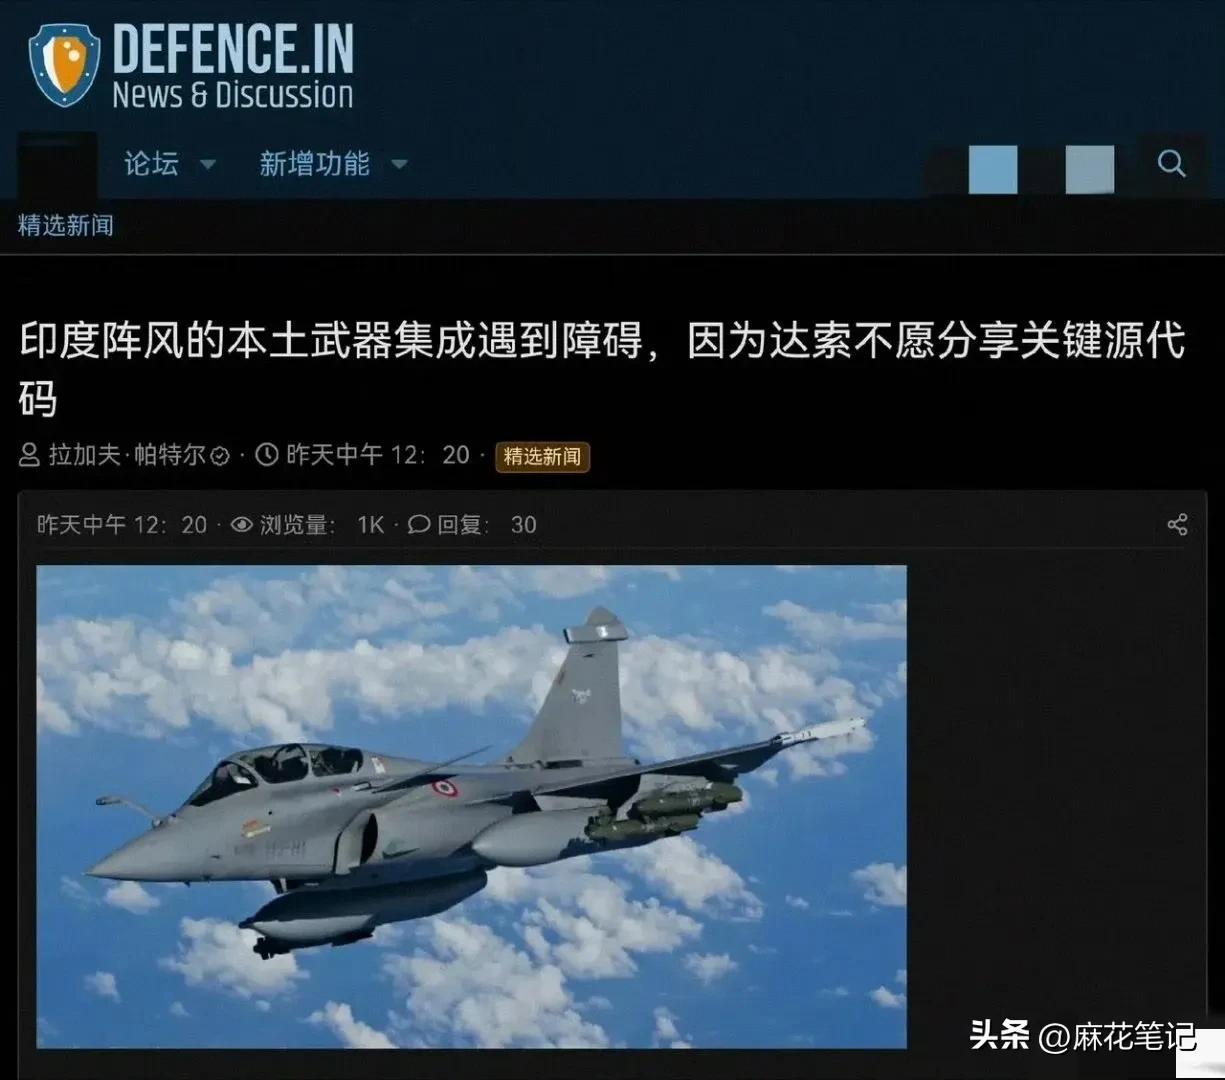Viewport: 1225px width, 1080px height.
Task: Expand the 新增功能 dropdown arrow
Action: [x=399, y=164]
